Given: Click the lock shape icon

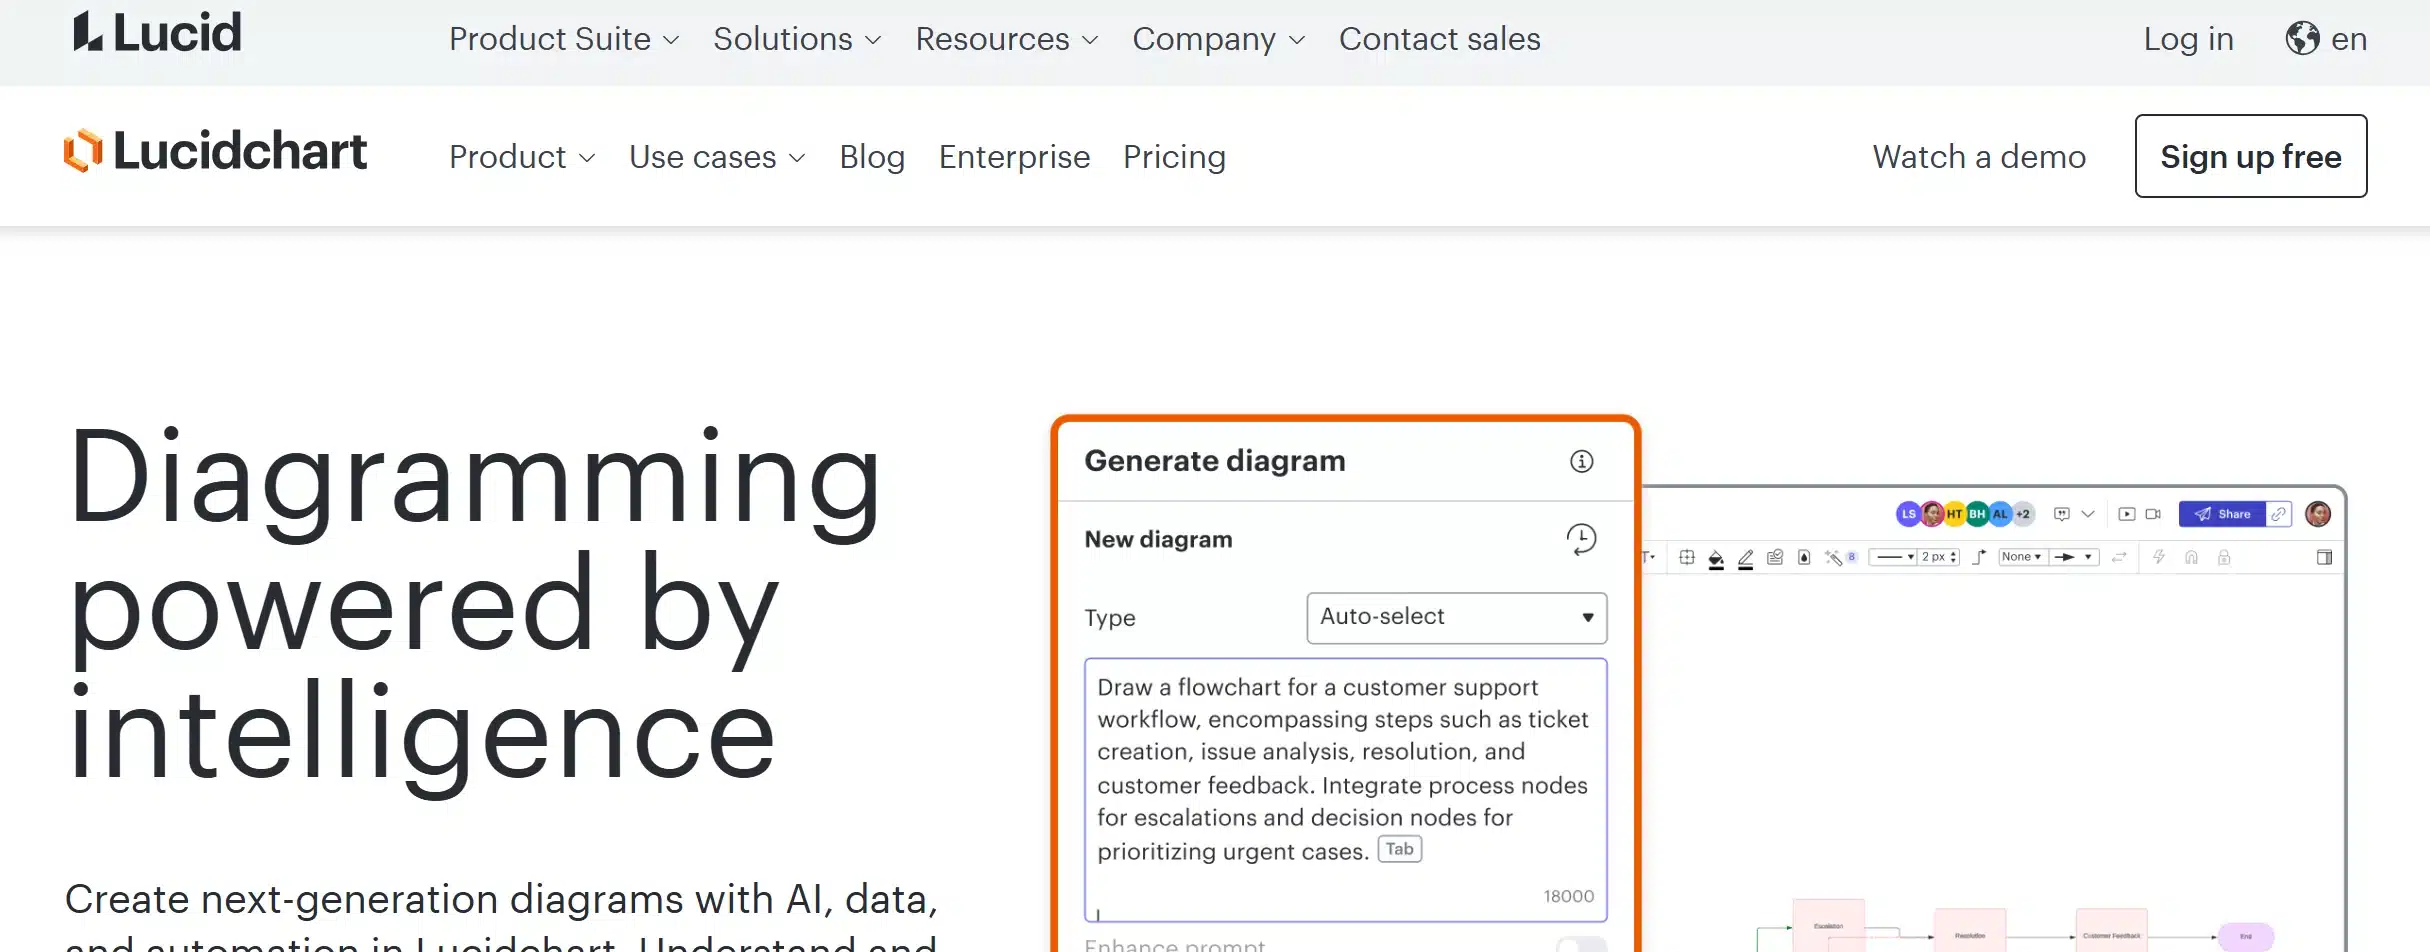Looking at the screenshot, I should tap(2224, 558).
